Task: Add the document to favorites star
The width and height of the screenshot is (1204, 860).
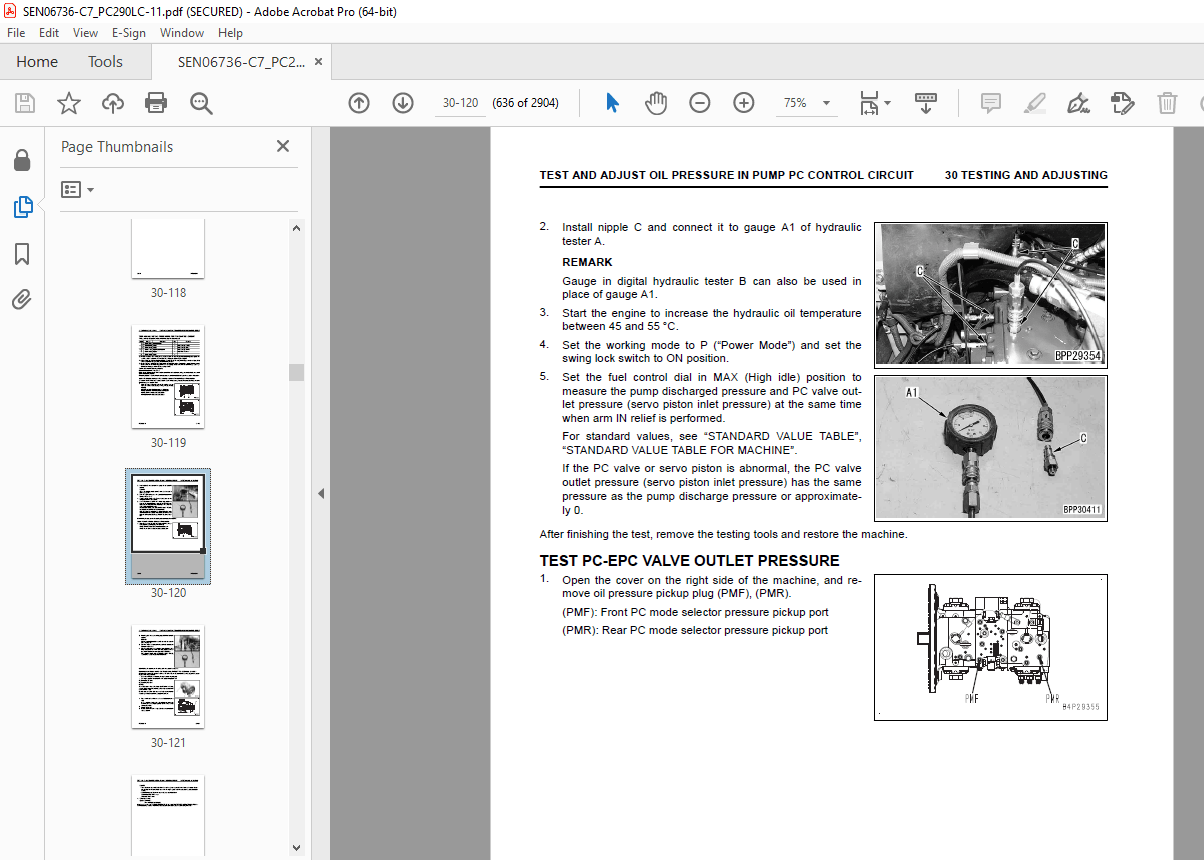Action: pyautogui.click(x=68, y=103)
